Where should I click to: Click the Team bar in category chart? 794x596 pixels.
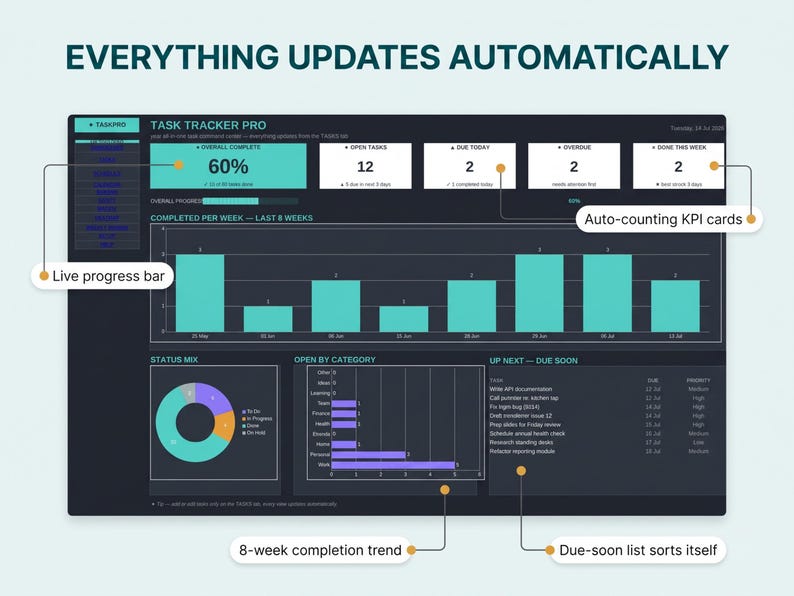(344, 404)
